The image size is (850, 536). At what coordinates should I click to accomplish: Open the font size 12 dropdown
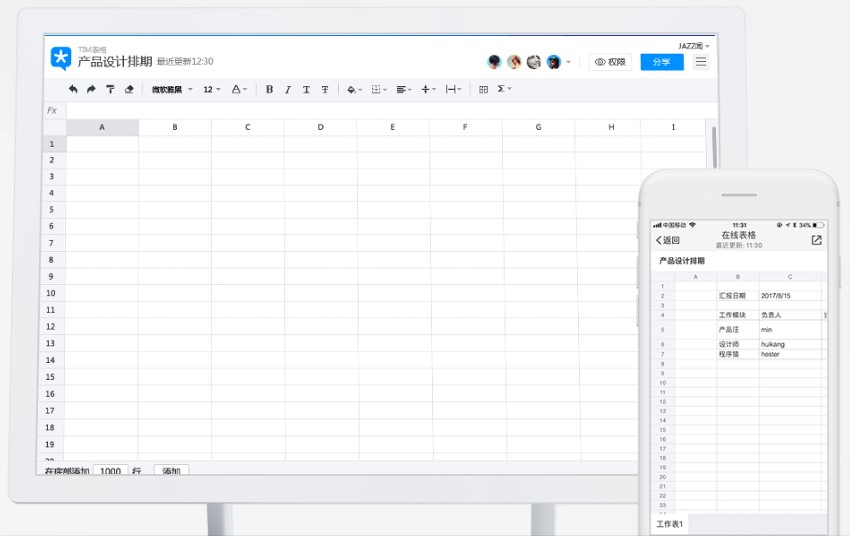(211, 89)
